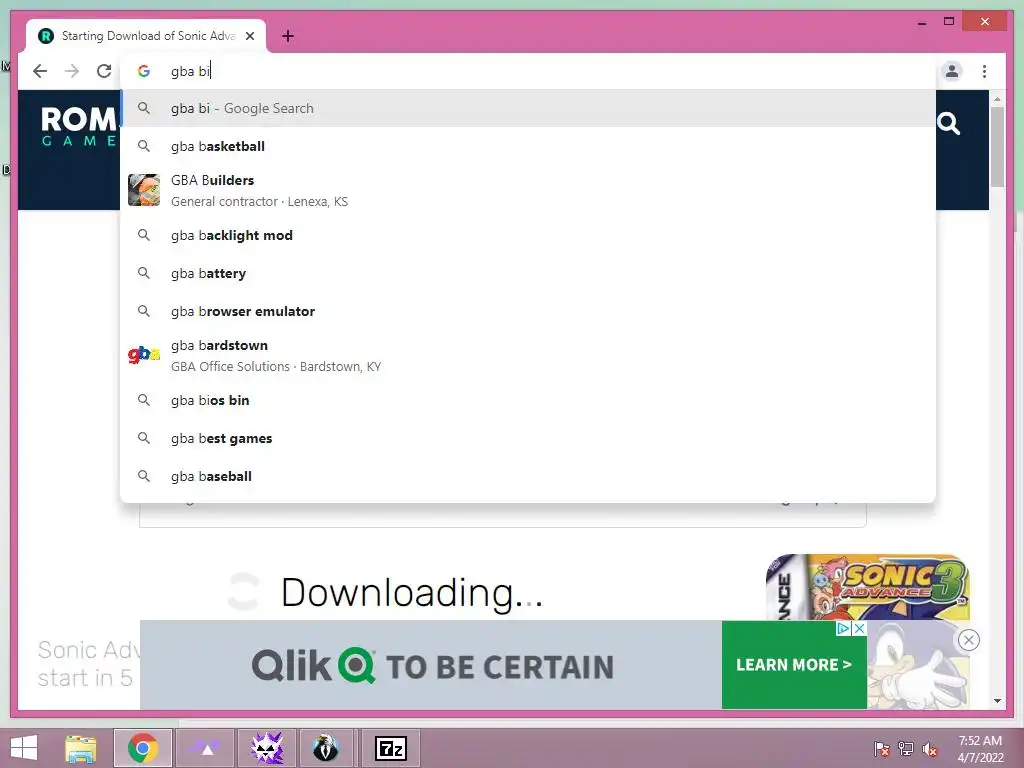Click the Qlik 'LEARN MORE' ad button
This screenshot has width=1024, height=768.
coord(793,665)
